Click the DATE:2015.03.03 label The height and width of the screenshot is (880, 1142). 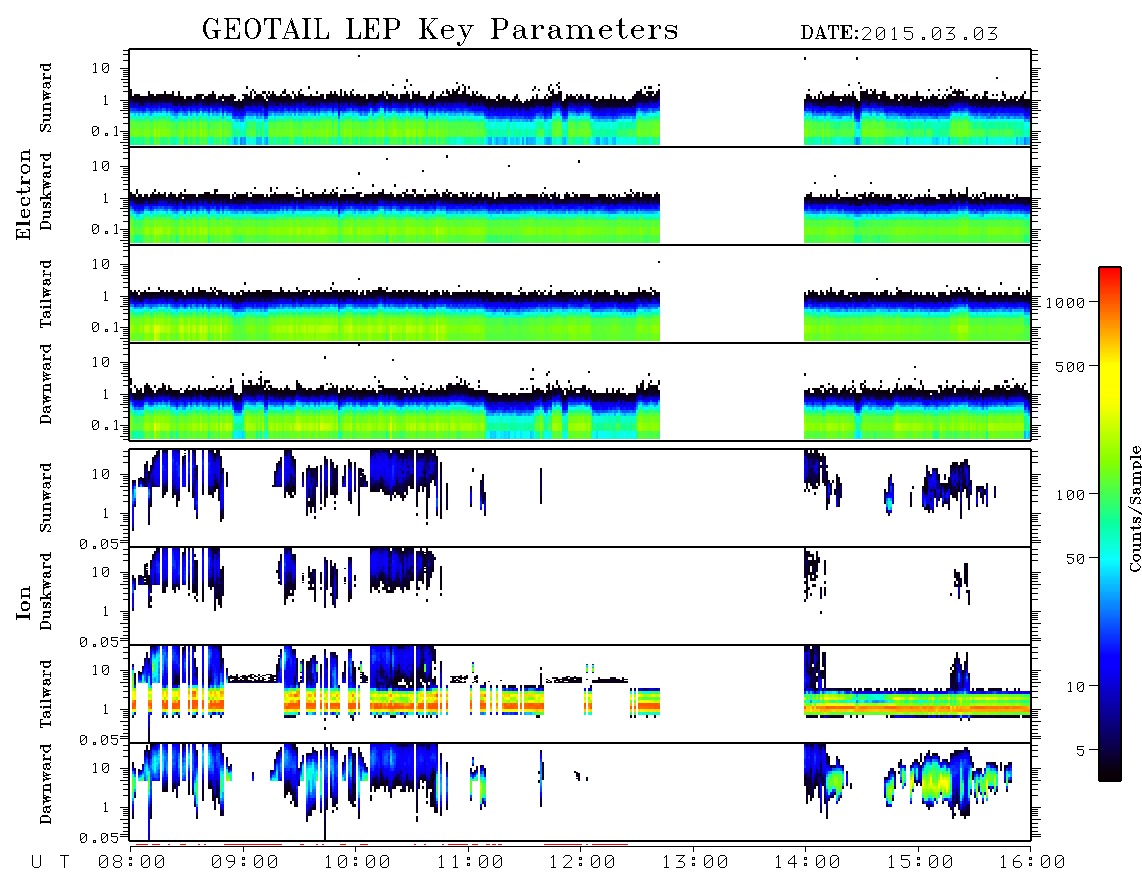899,34
